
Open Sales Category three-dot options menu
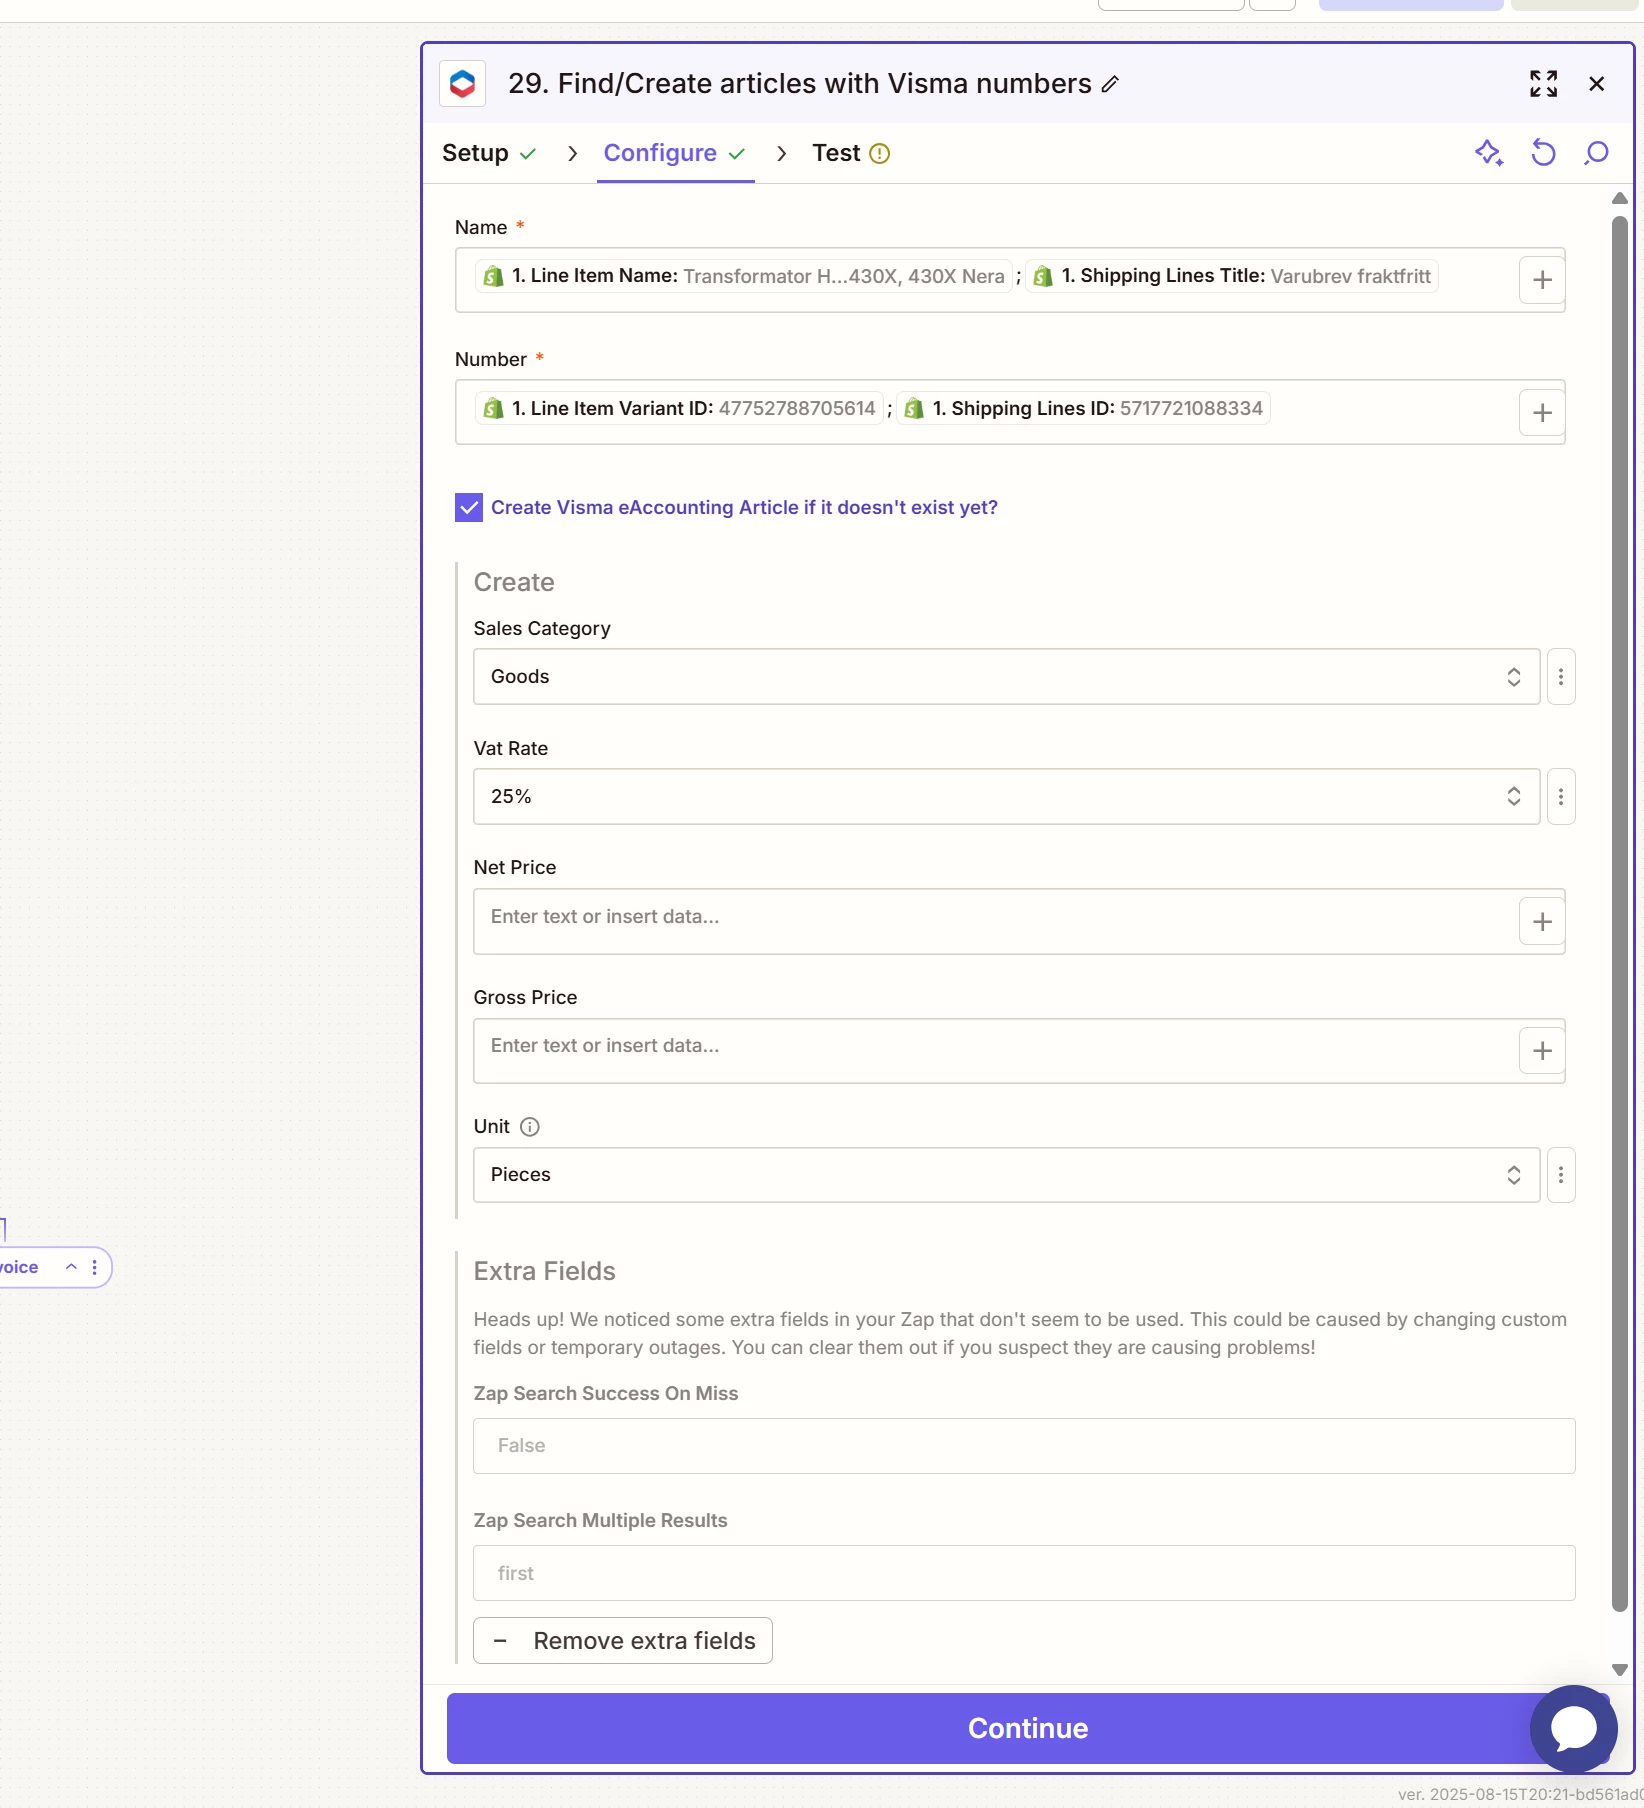(1561, 677)
